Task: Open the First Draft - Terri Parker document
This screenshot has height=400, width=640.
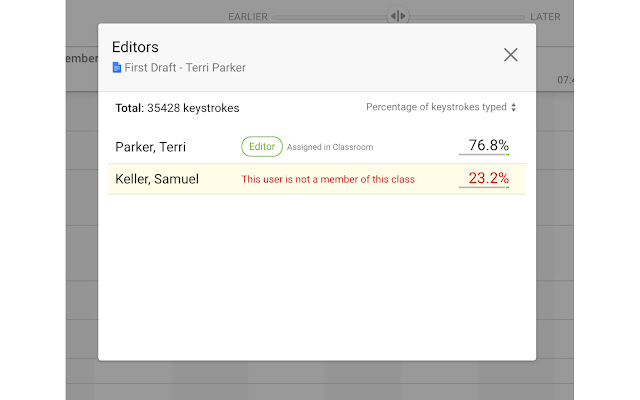Action: 185,68
